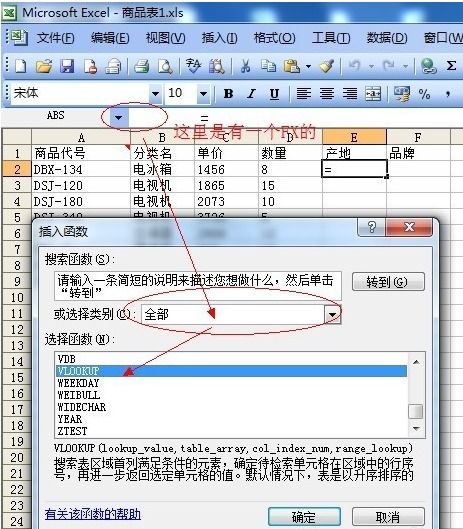Click the help question-mark button in the dialog
The height and width of the screenshot is (529, 463).
coord(371,227)
